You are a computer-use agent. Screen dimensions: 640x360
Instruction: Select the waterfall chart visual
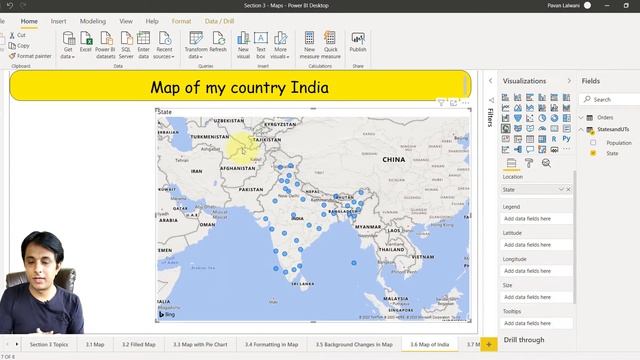pyautogui.click(x=505, y=118)
